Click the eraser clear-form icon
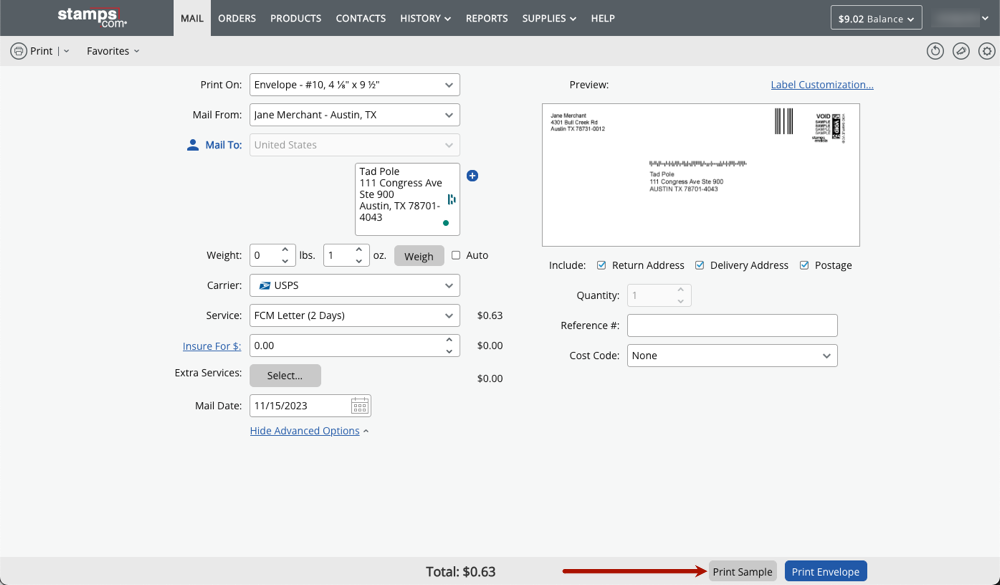 961,51
